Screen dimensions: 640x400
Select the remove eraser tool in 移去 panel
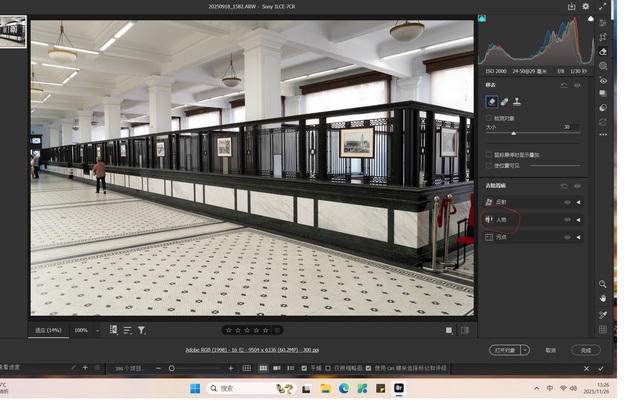point(492,102)
